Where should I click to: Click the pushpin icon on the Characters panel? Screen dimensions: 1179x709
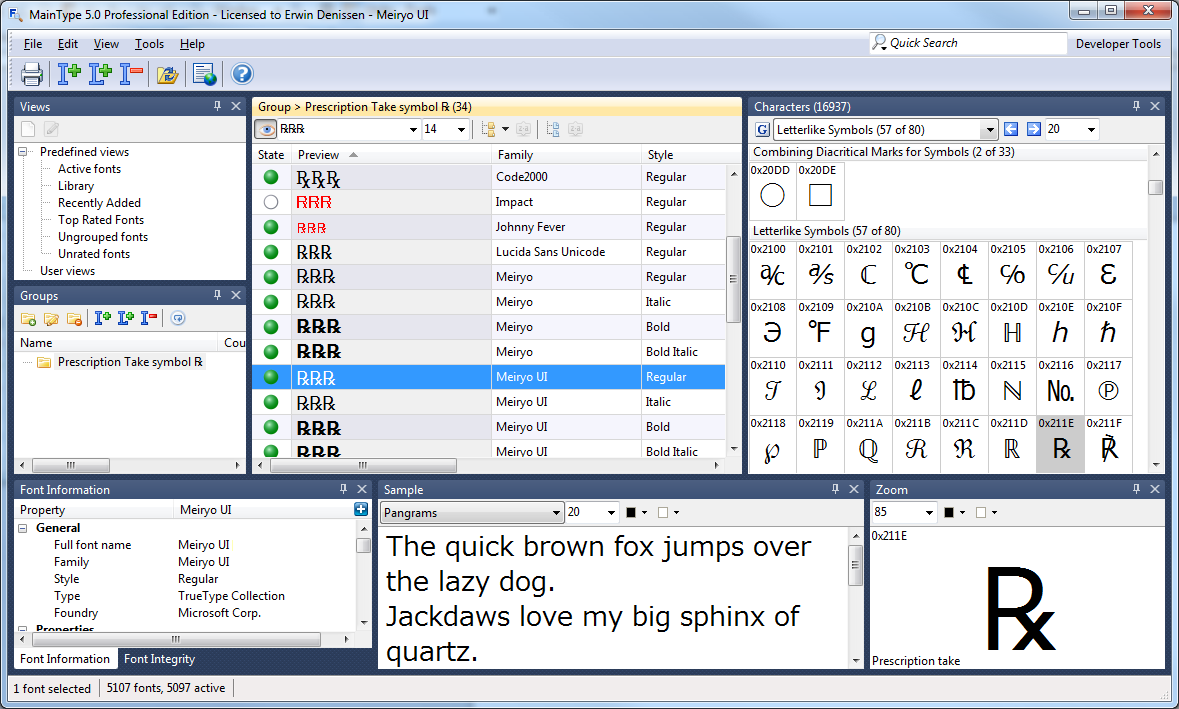tap(1136, 106)
